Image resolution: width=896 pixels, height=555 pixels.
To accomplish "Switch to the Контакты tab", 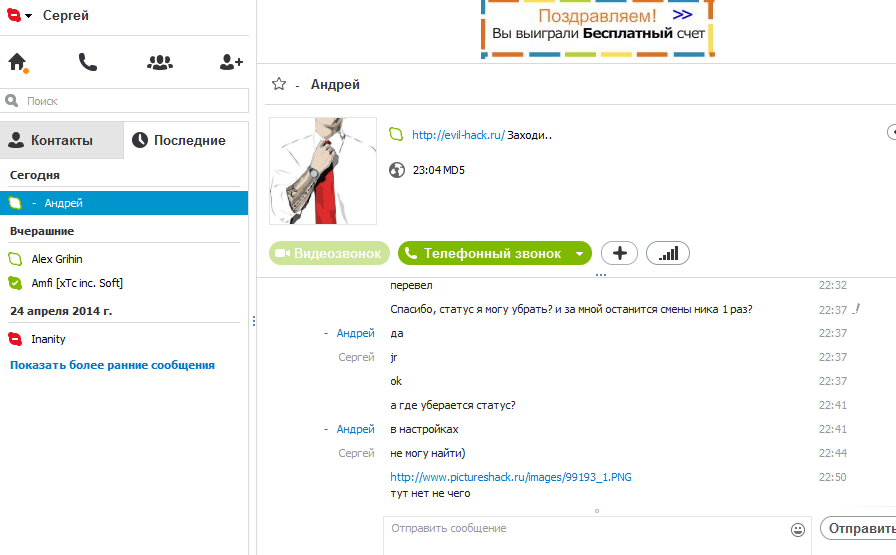I will (61, 141).
